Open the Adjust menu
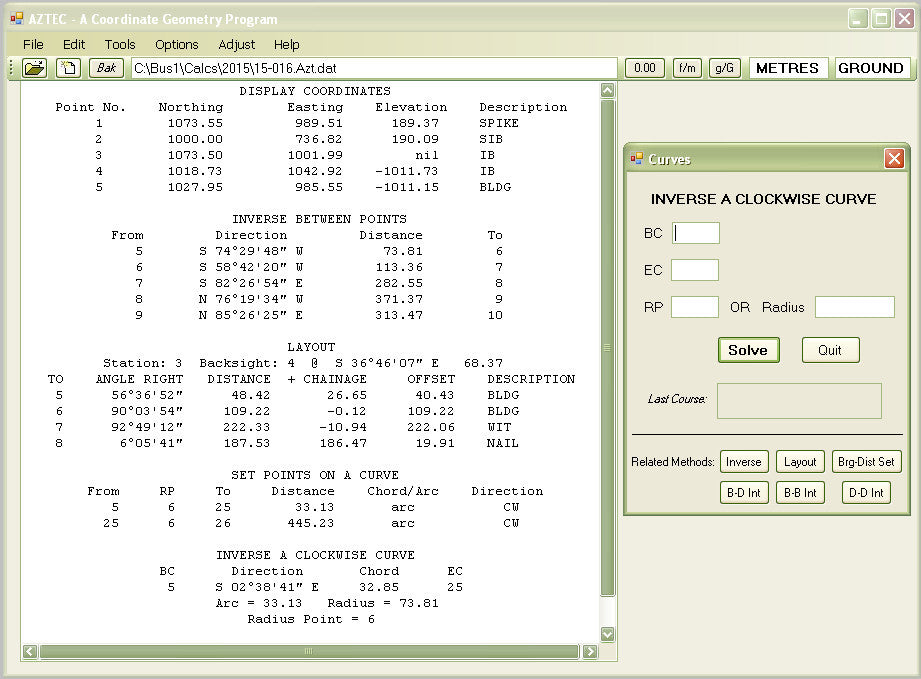Viewport: 921px width, 679px height. point(237,44)
